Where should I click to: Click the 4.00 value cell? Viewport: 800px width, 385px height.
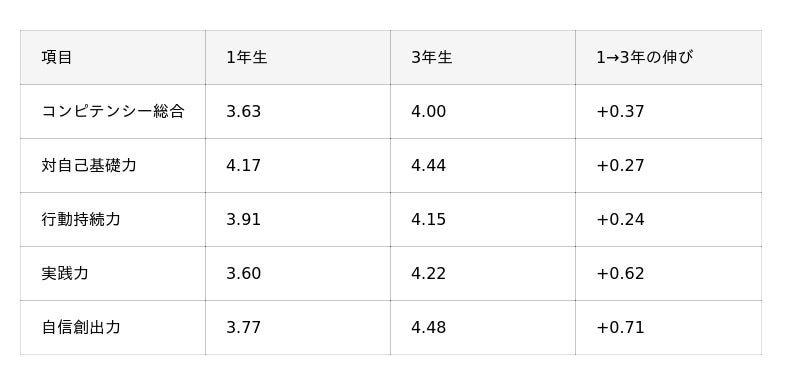[x=483, y=111]
